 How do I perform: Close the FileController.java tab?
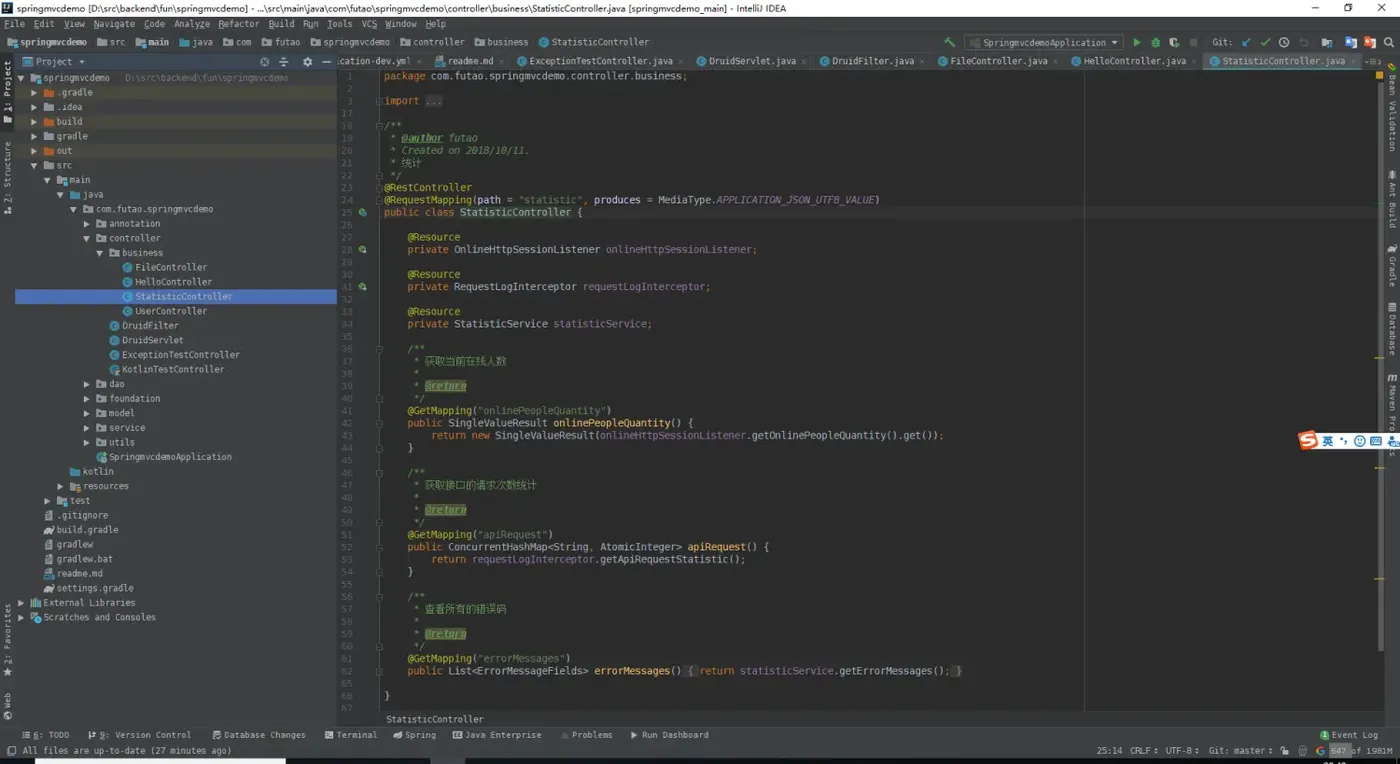(1056, 61)
